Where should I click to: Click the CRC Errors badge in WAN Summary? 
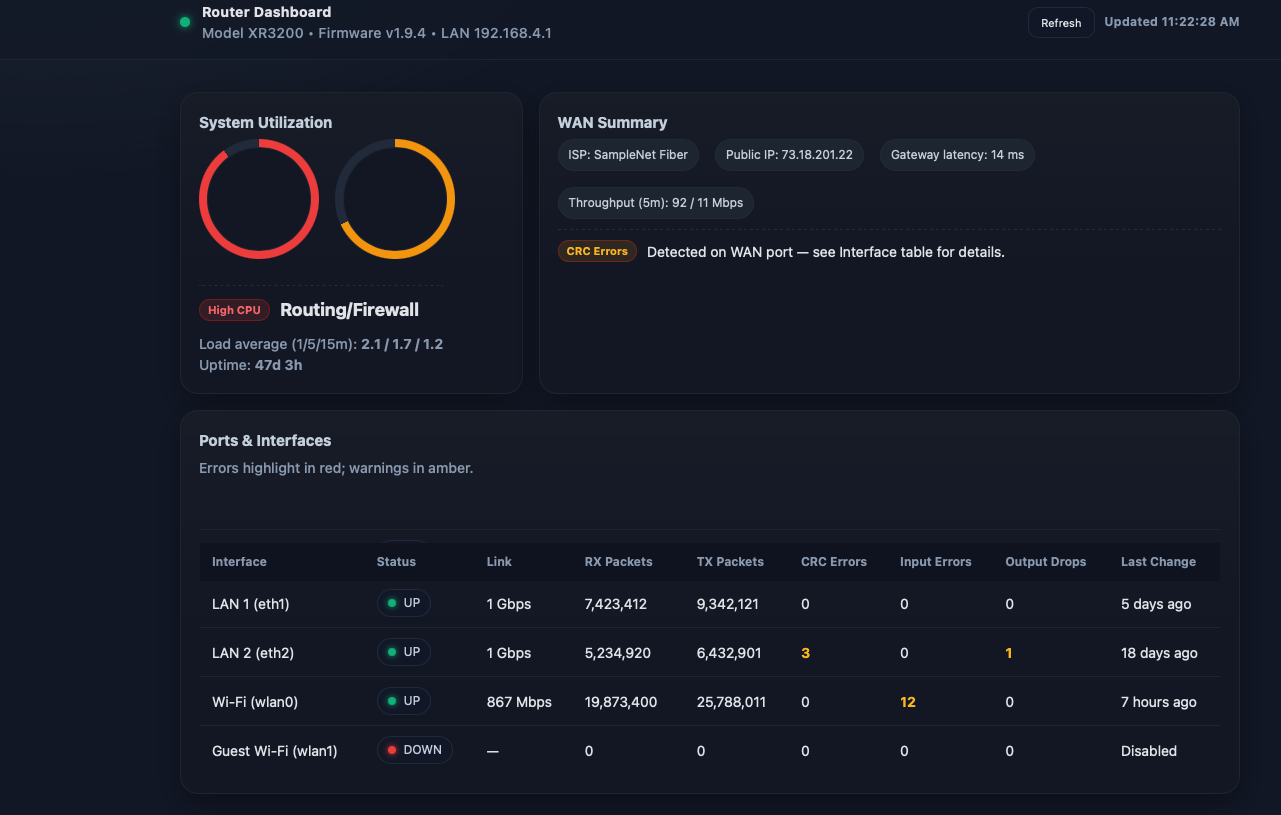(597, 251)
